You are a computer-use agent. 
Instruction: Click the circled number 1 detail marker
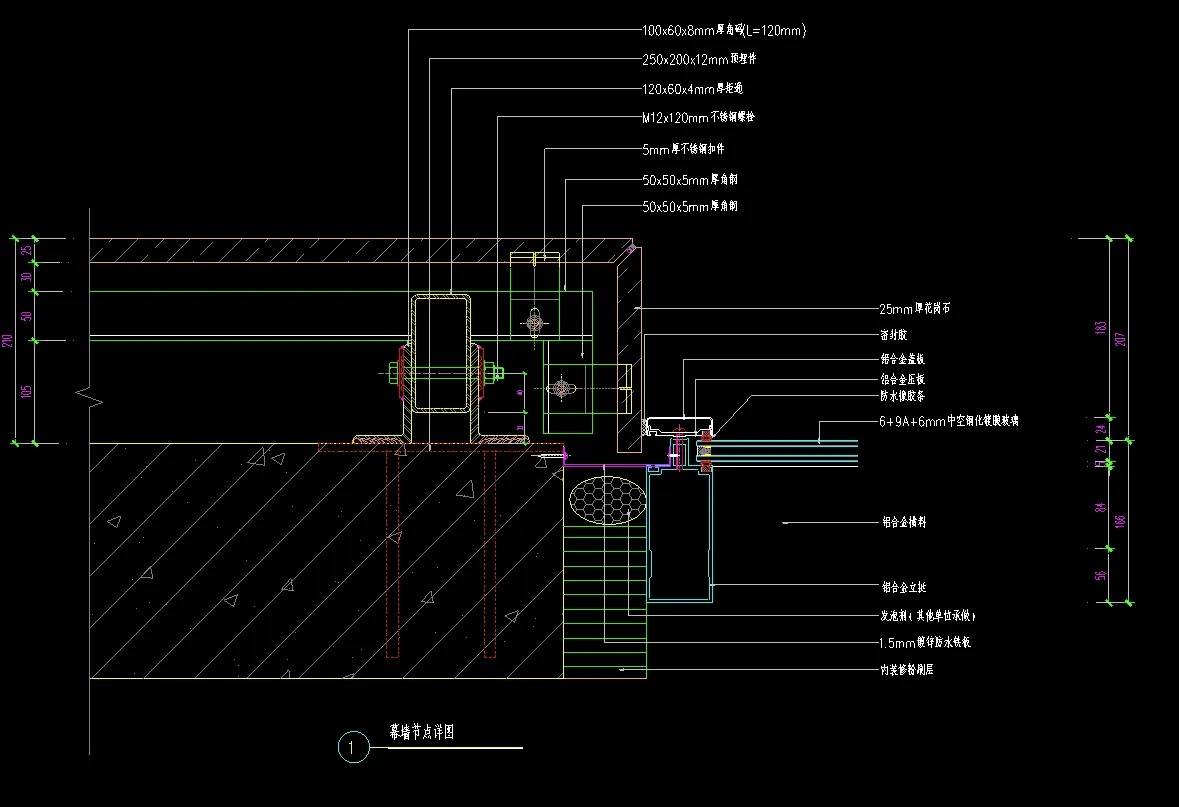click(x=352, y=746)
